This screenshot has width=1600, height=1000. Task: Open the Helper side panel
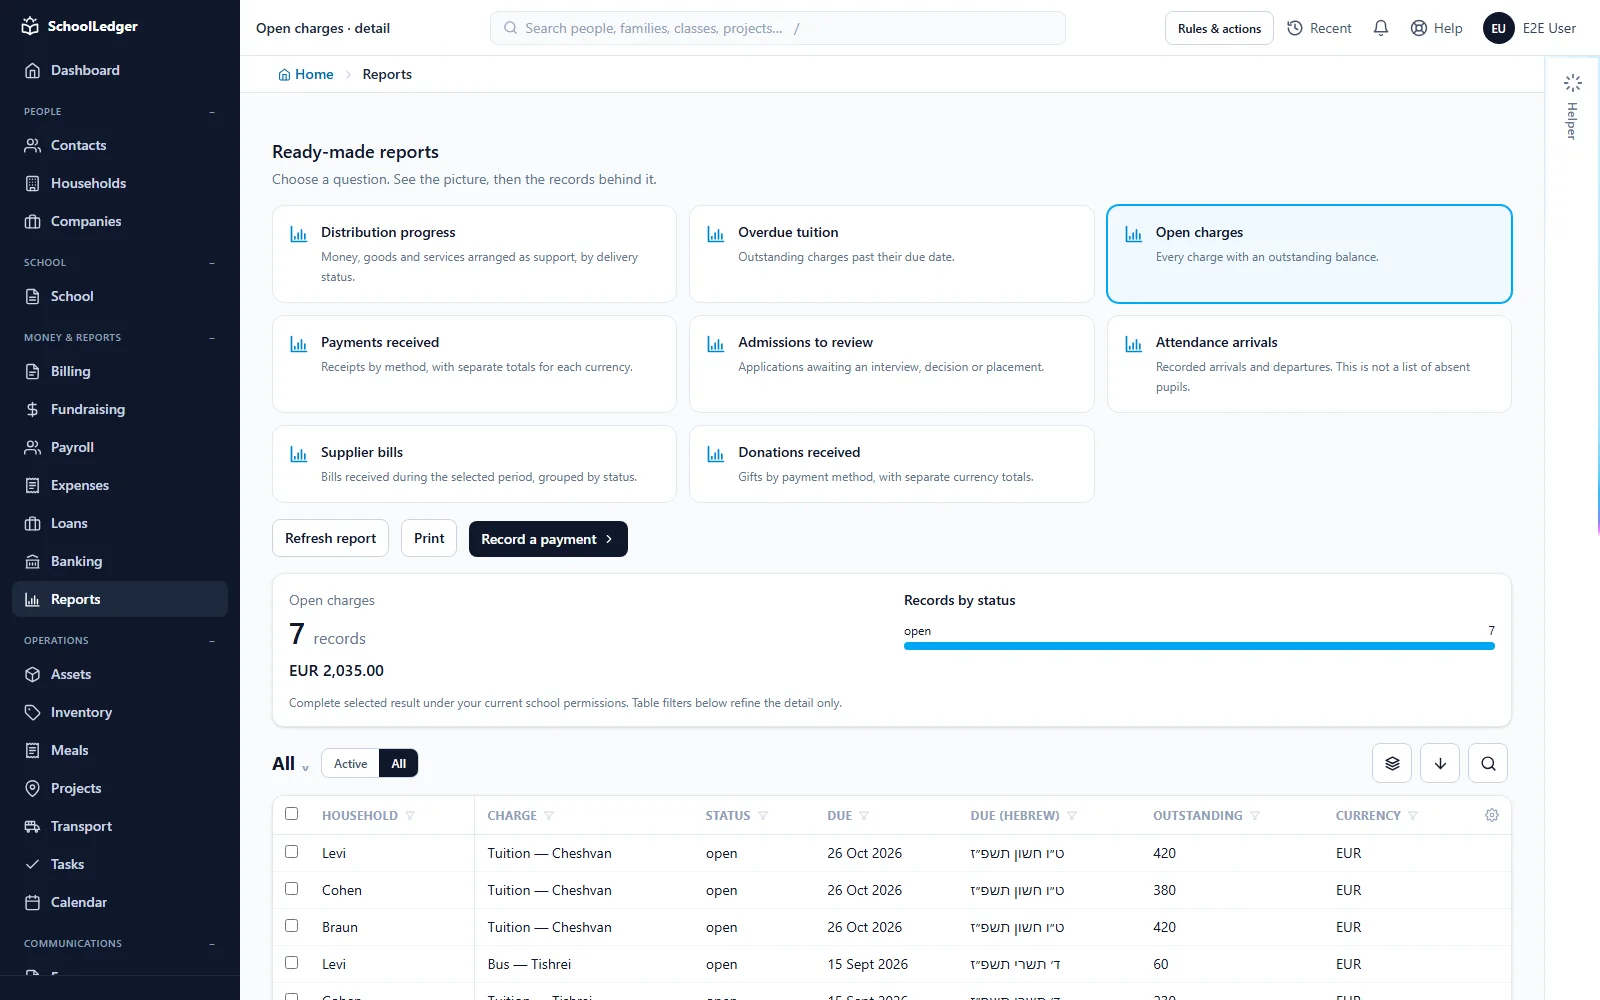coord(1573,106)
